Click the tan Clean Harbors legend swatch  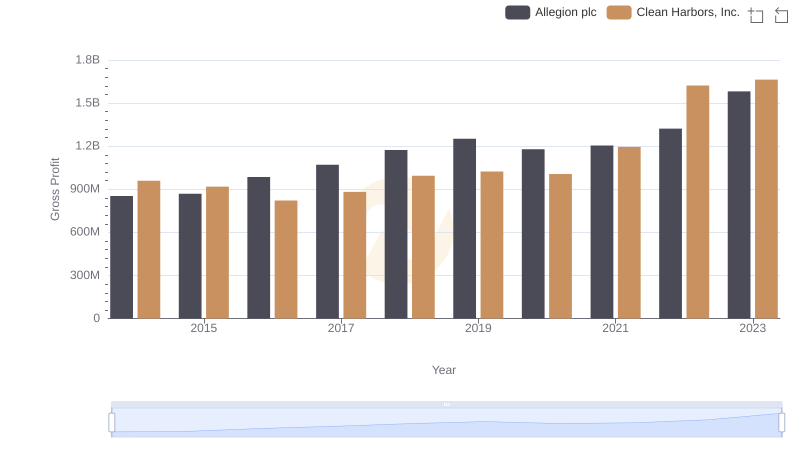(x=619, y=12)
